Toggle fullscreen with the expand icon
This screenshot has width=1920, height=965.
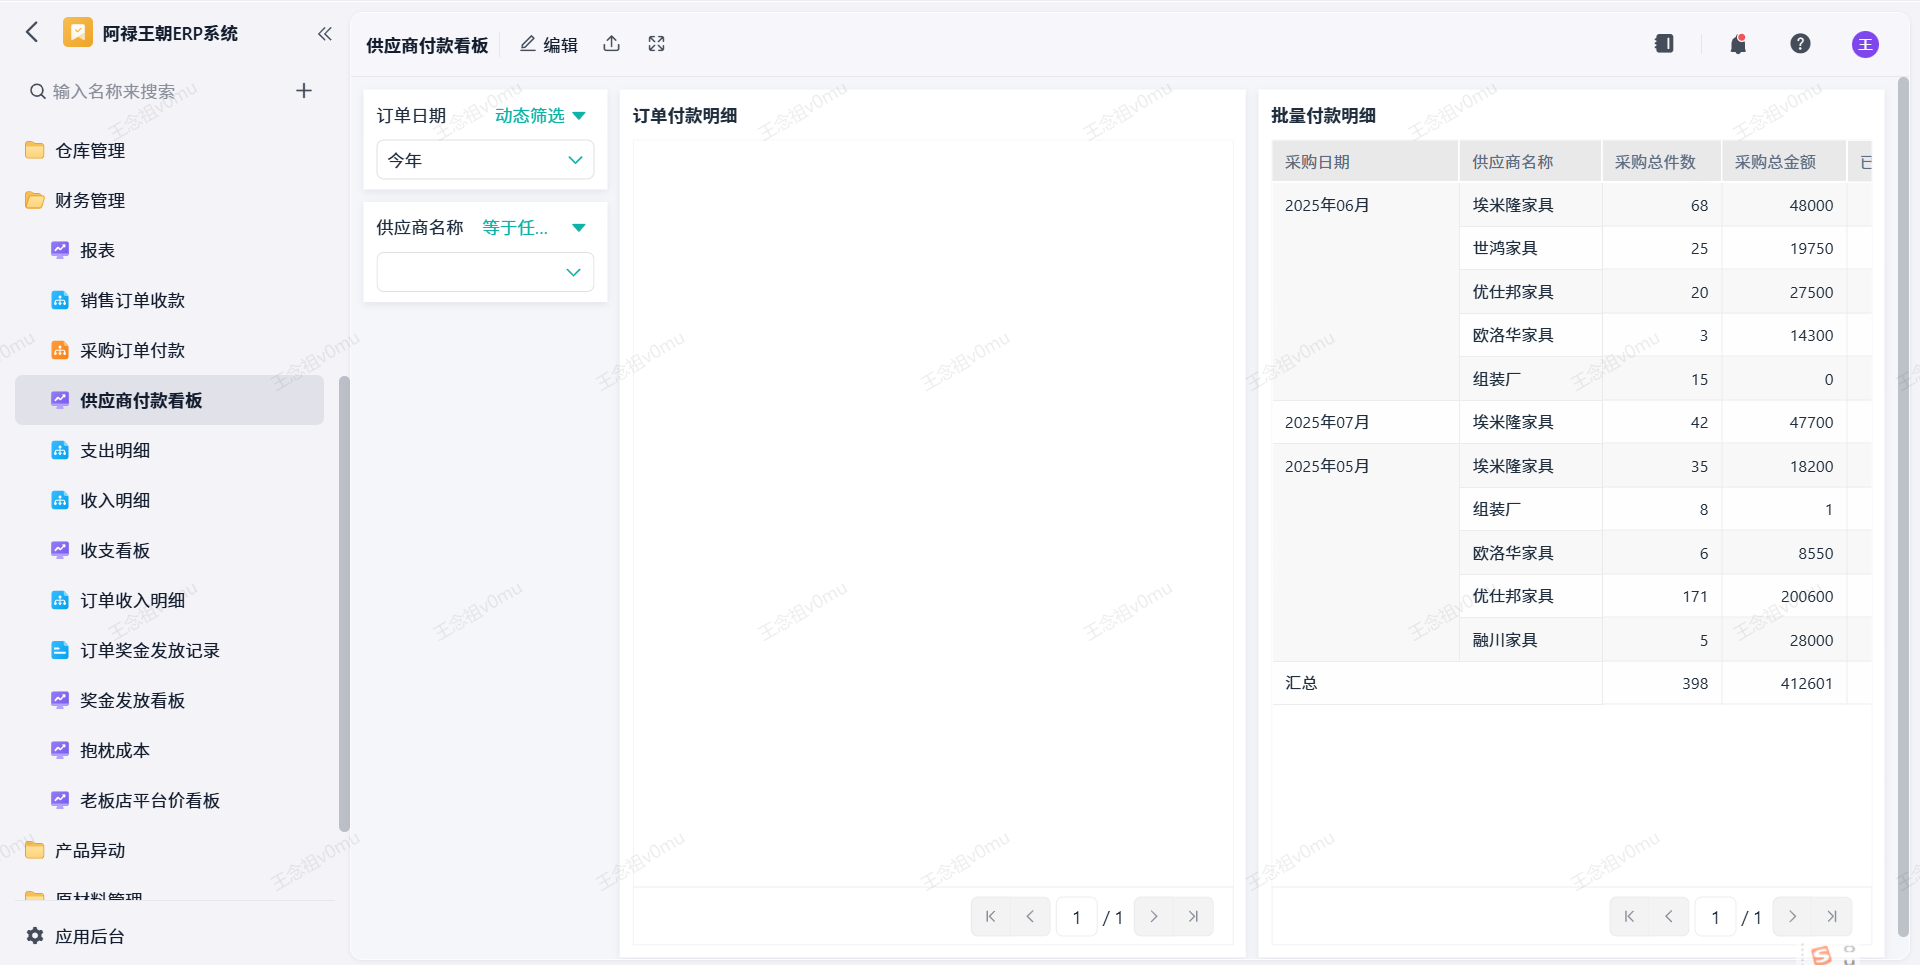(x=657, y=44)
